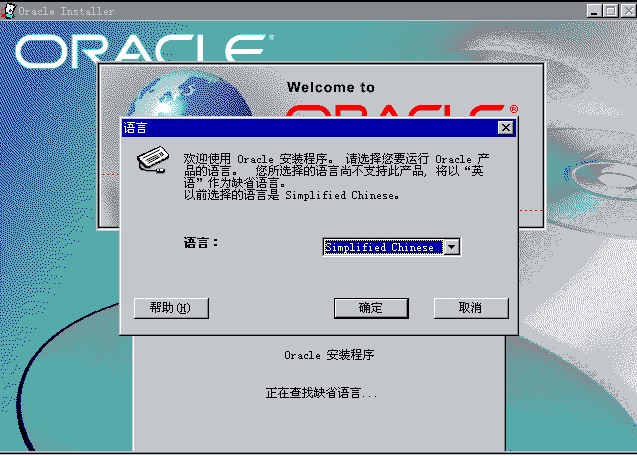Open help with the 帮助(H) button
This screenshot has width=637, height=456.
coord(171,308)
